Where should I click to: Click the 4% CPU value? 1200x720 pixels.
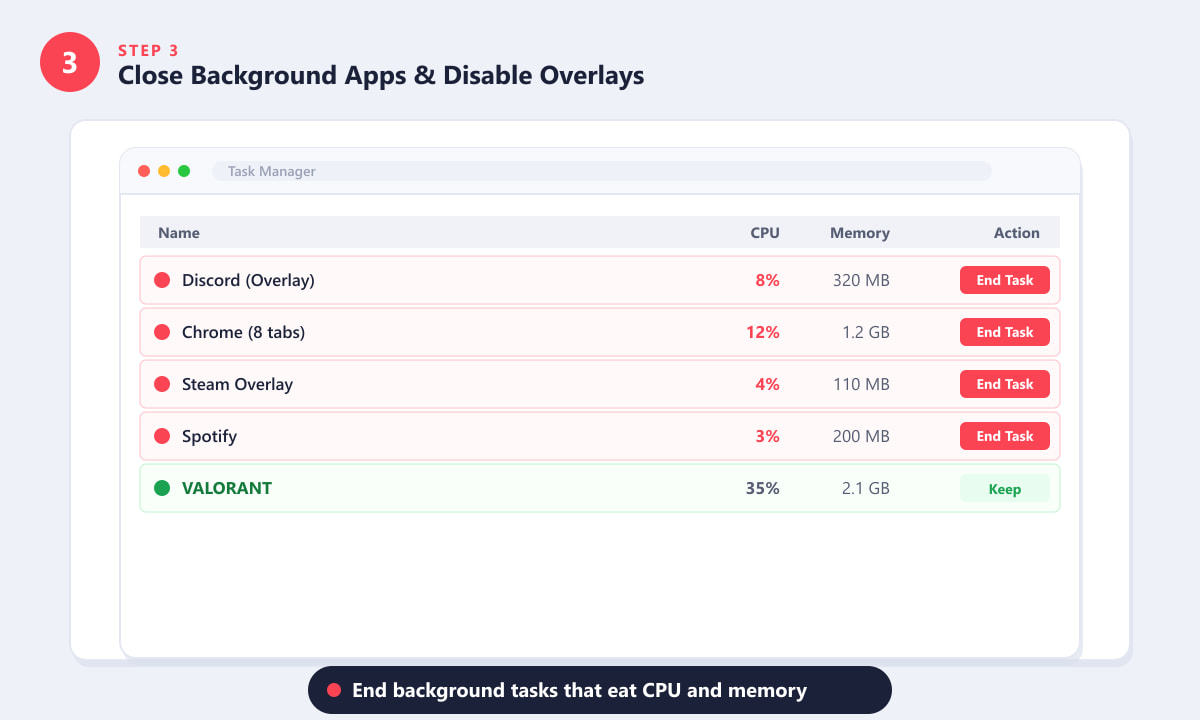pos(767,384)
